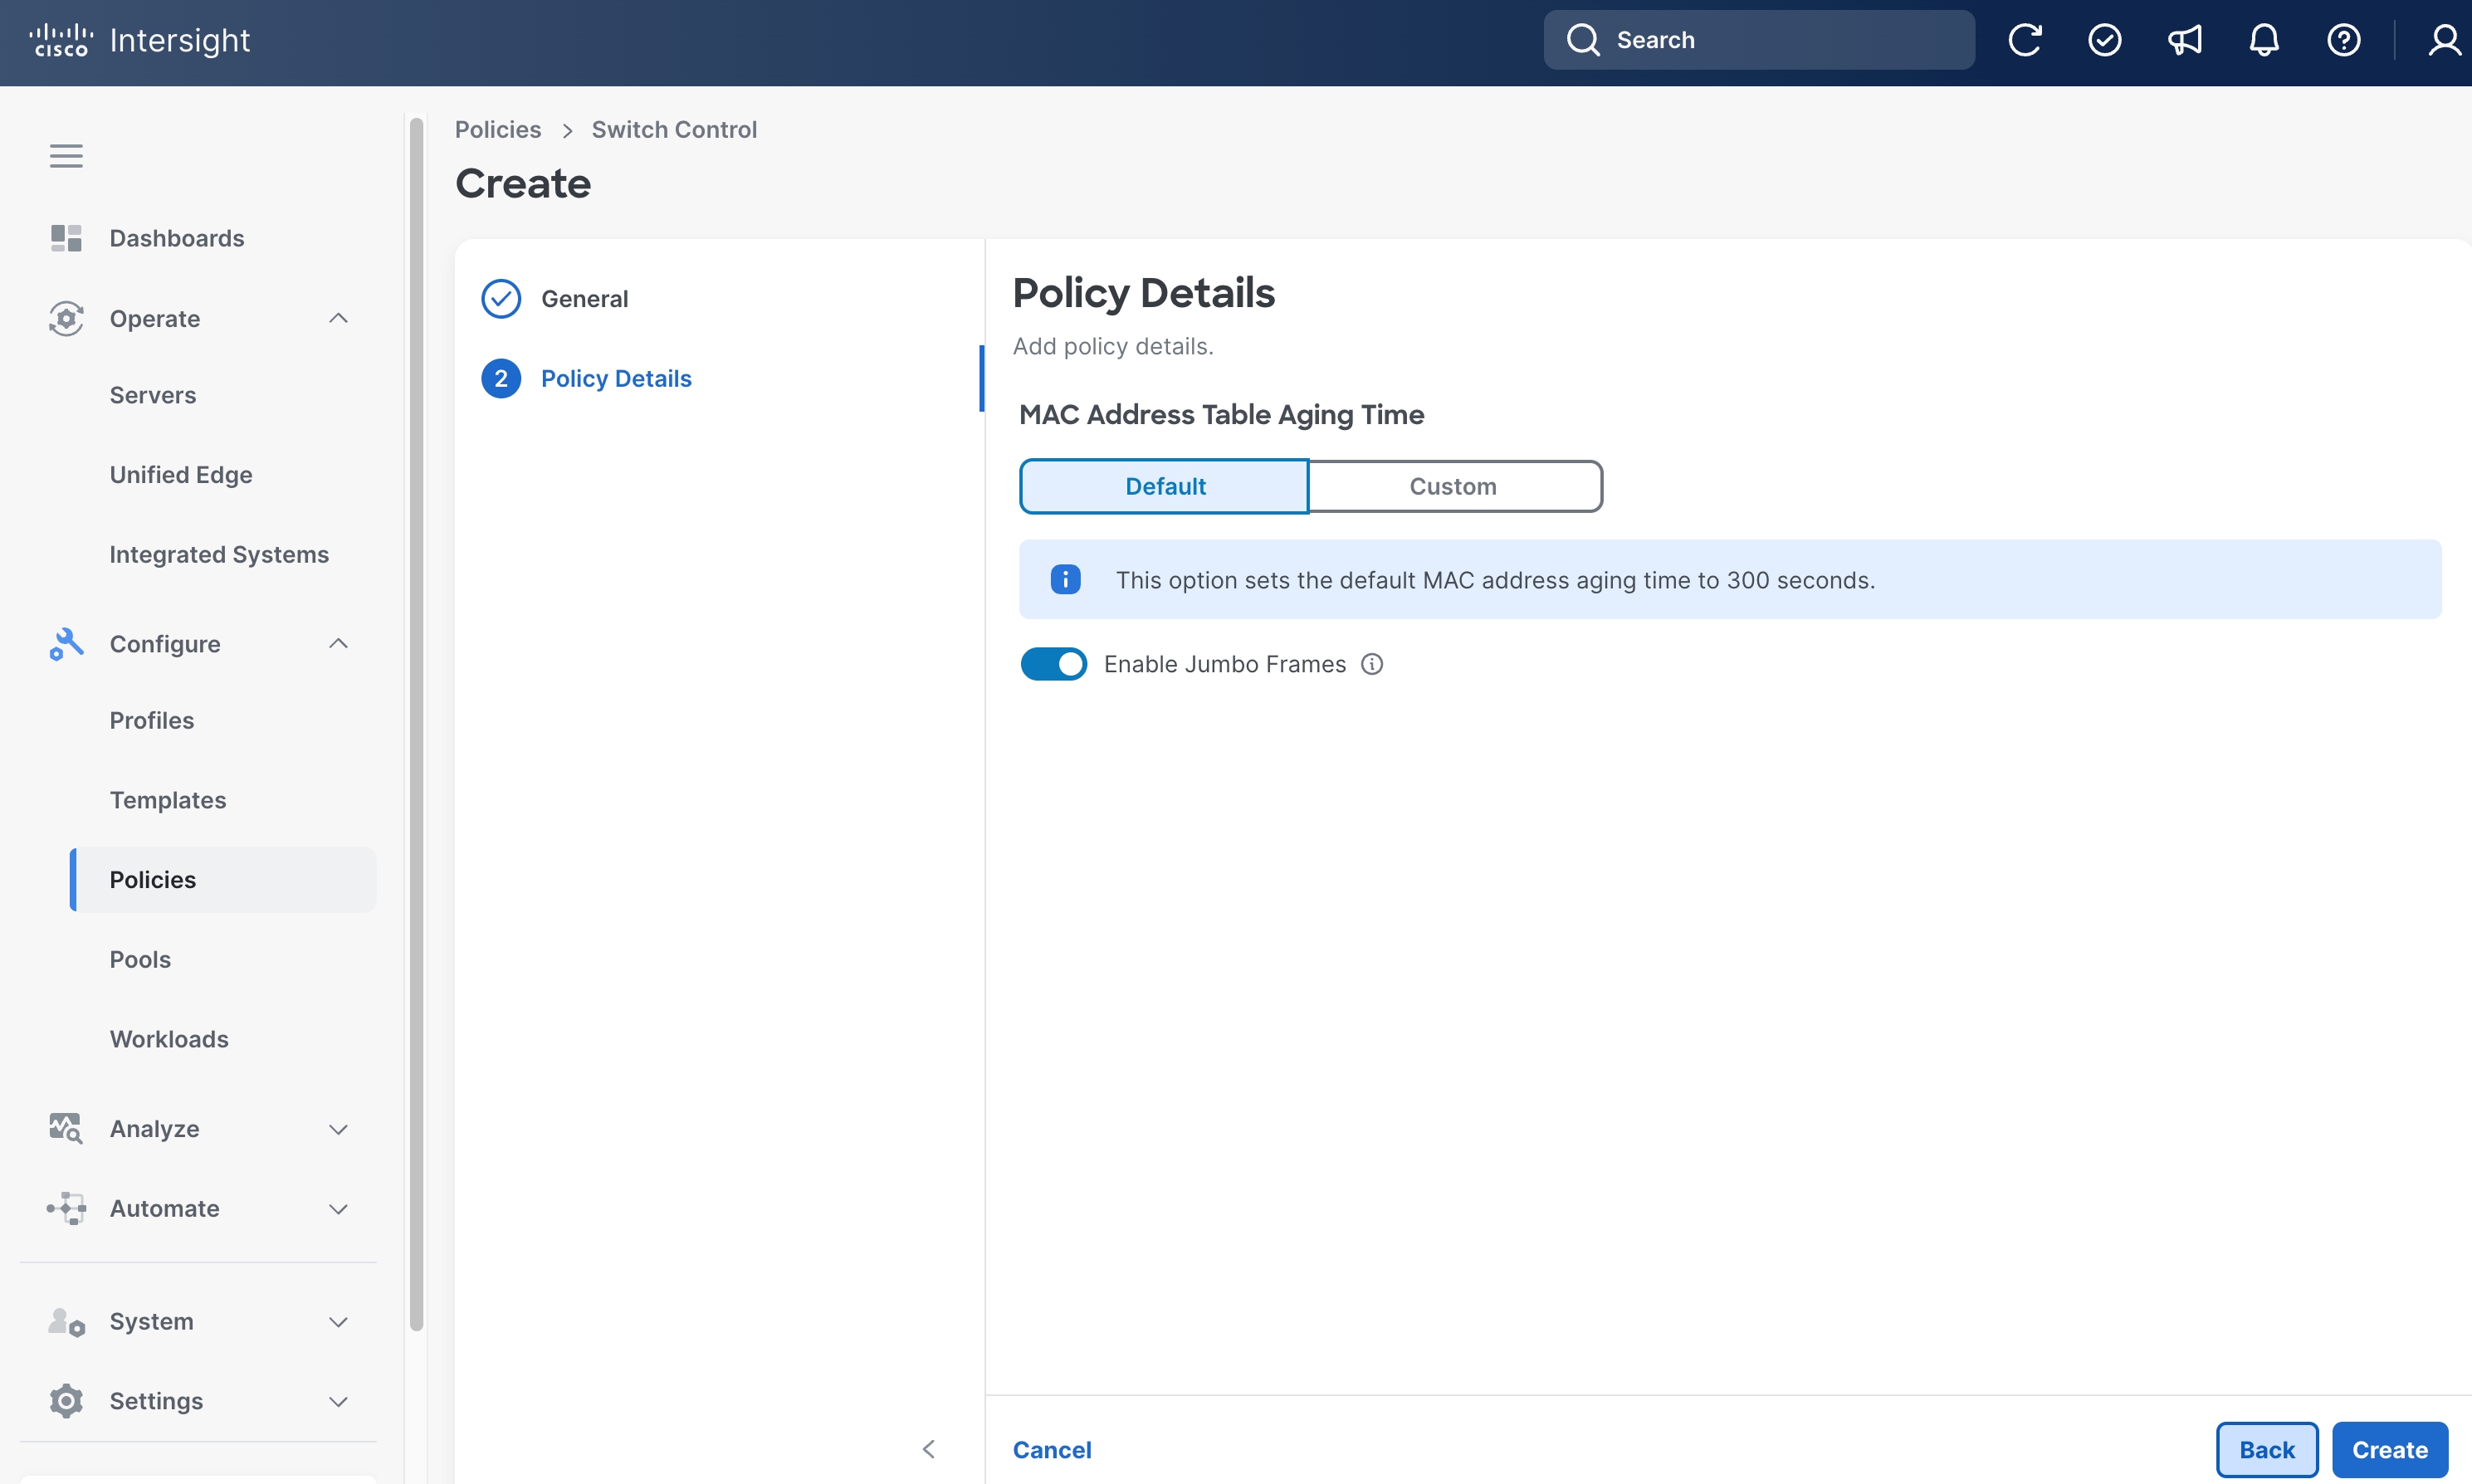Open Unified Edge menu item

pyautogui.click(x=180, y=475)
